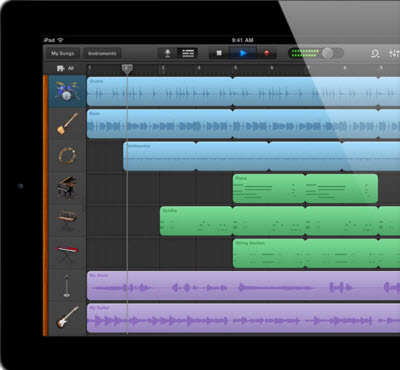Image resolution: width=400 pixels, height=370 pixels.
Task: Select the first green Piano region
Action: pos(269,189)
